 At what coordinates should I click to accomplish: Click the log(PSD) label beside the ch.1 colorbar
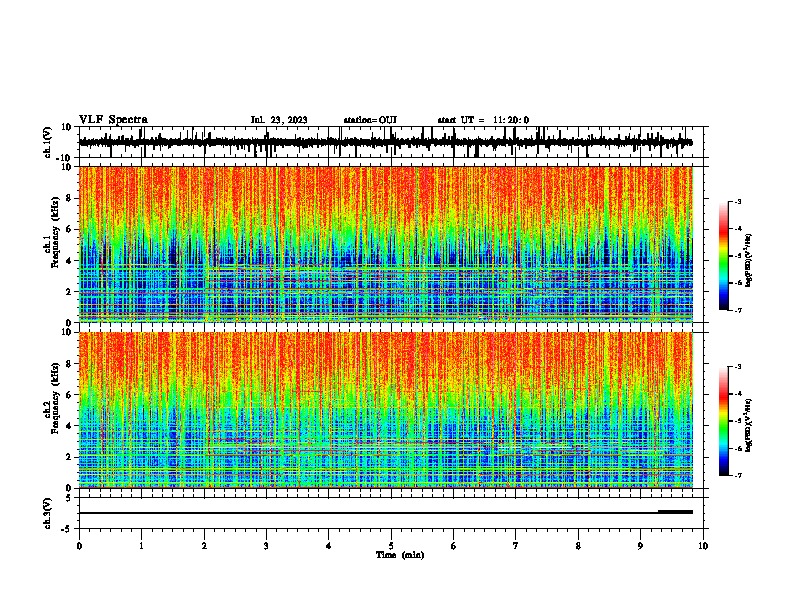[x=748, y=261]
